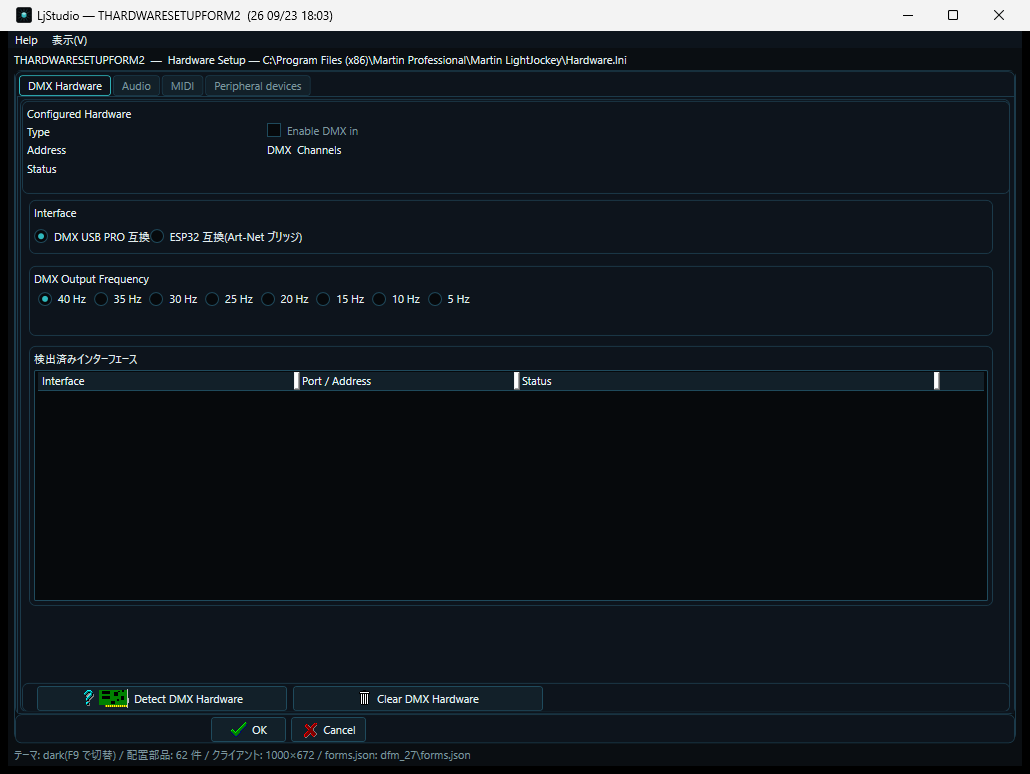This screenshot has height=774, width=1030.
Task: Click the LjStudio app icon in title bar
Action: coord(24,15)
